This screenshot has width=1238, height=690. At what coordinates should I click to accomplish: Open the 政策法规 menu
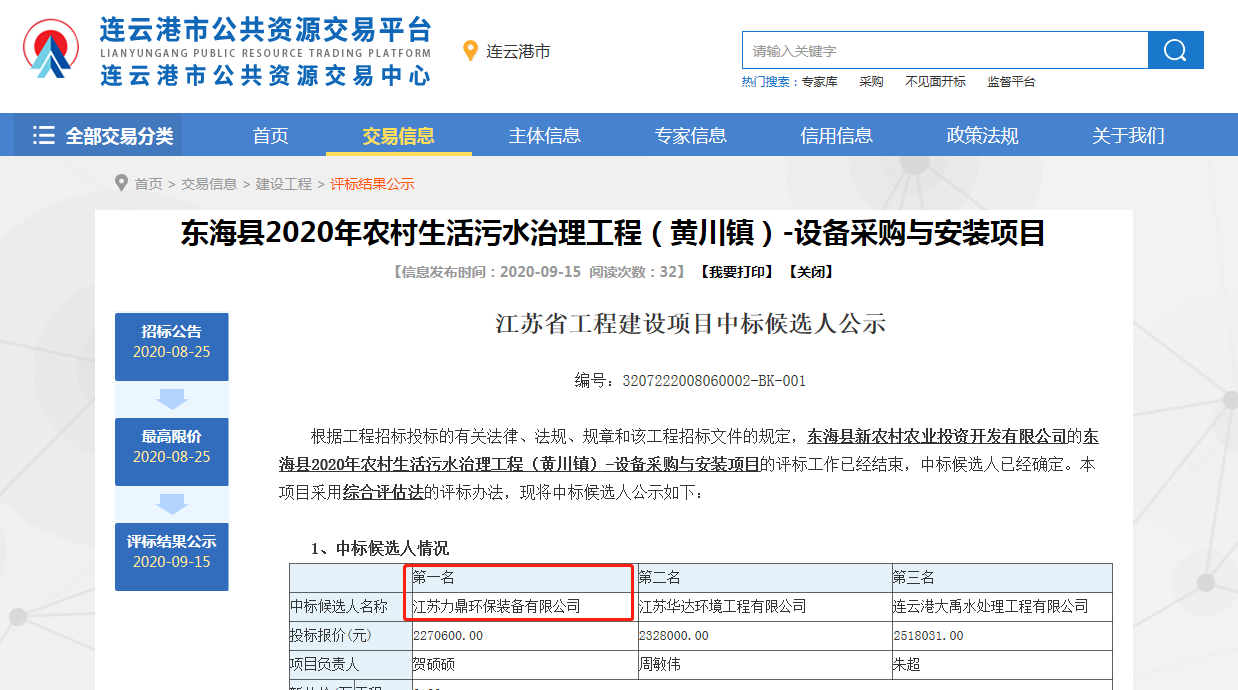(x=982, y=133)
